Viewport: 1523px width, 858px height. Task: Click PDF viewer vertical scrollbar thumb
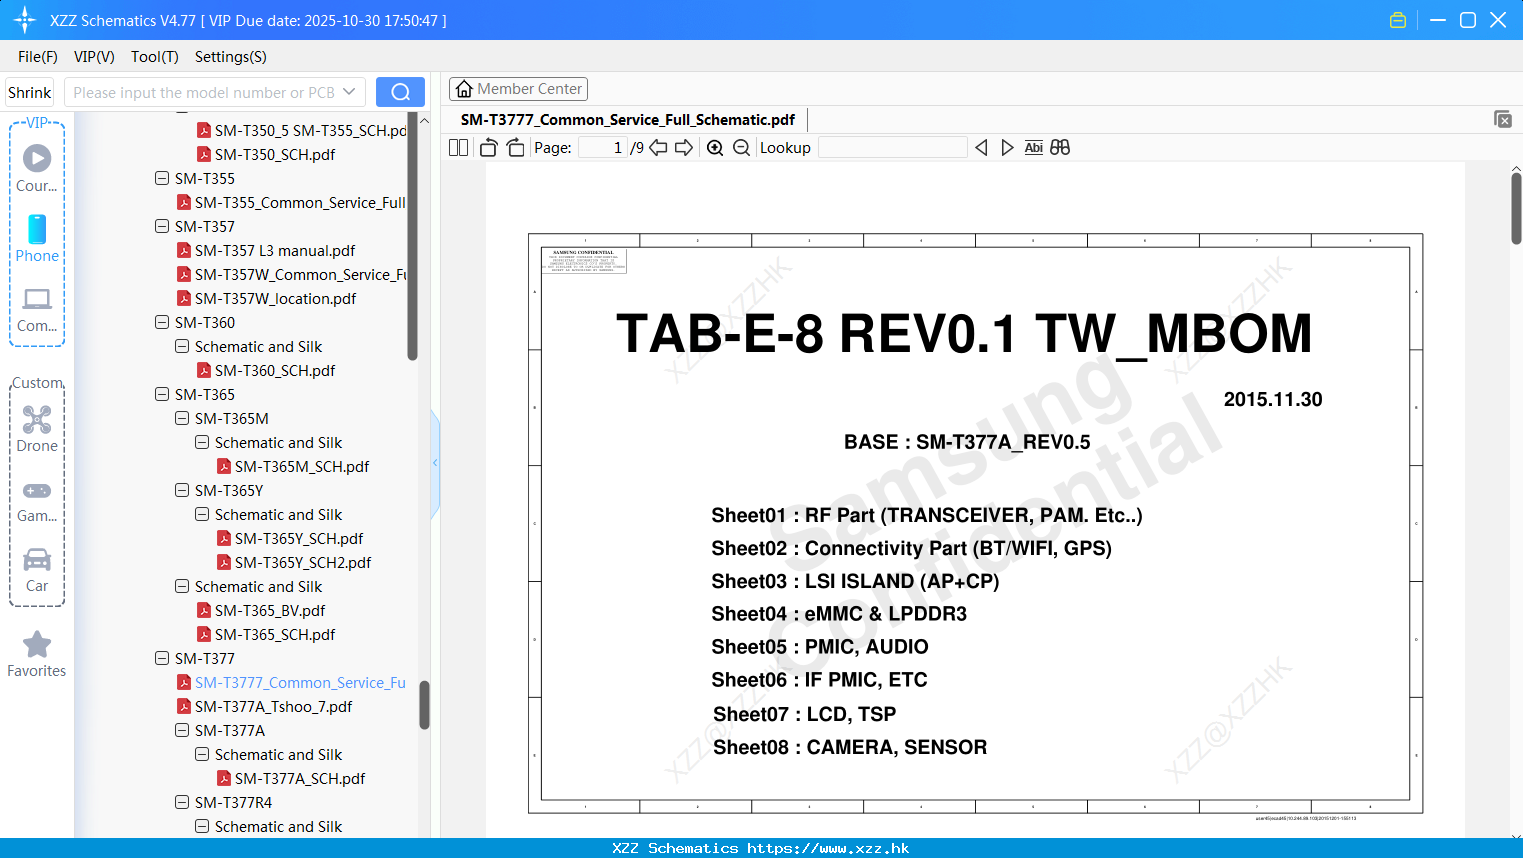click(x=1516, y=208)
